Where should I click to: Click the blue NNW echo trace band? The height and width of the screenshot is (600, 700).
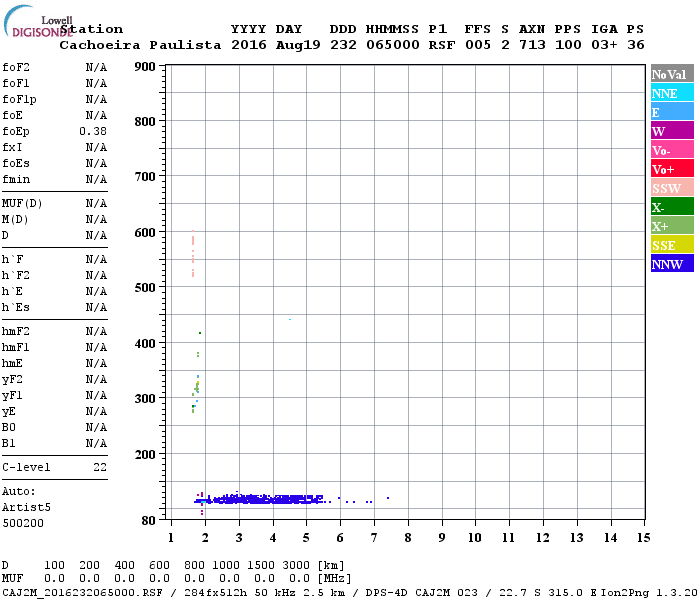coord(259,499)
